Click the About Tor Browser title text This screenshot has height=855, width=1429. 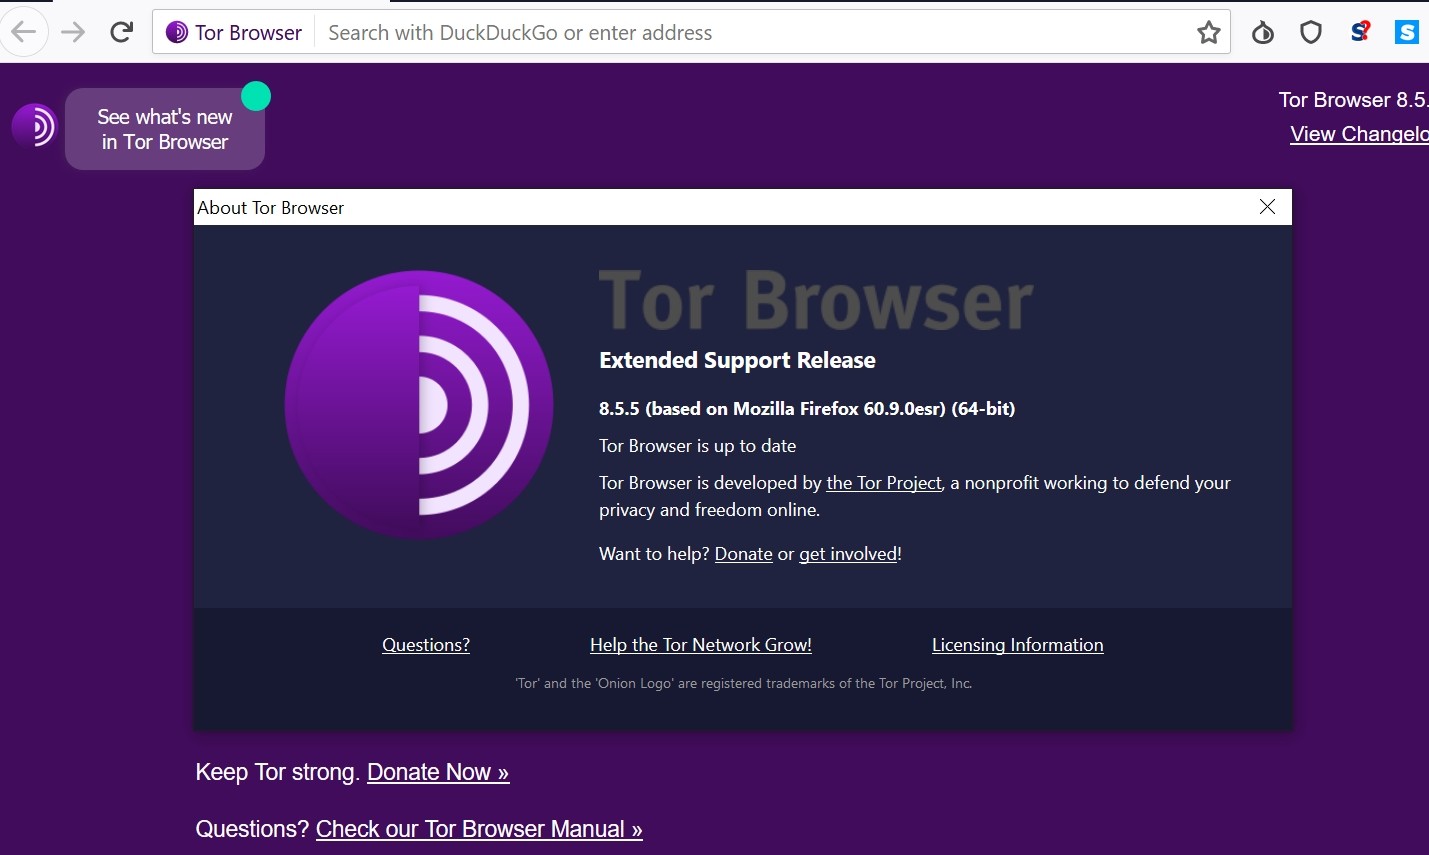click(x=271, y=208)
